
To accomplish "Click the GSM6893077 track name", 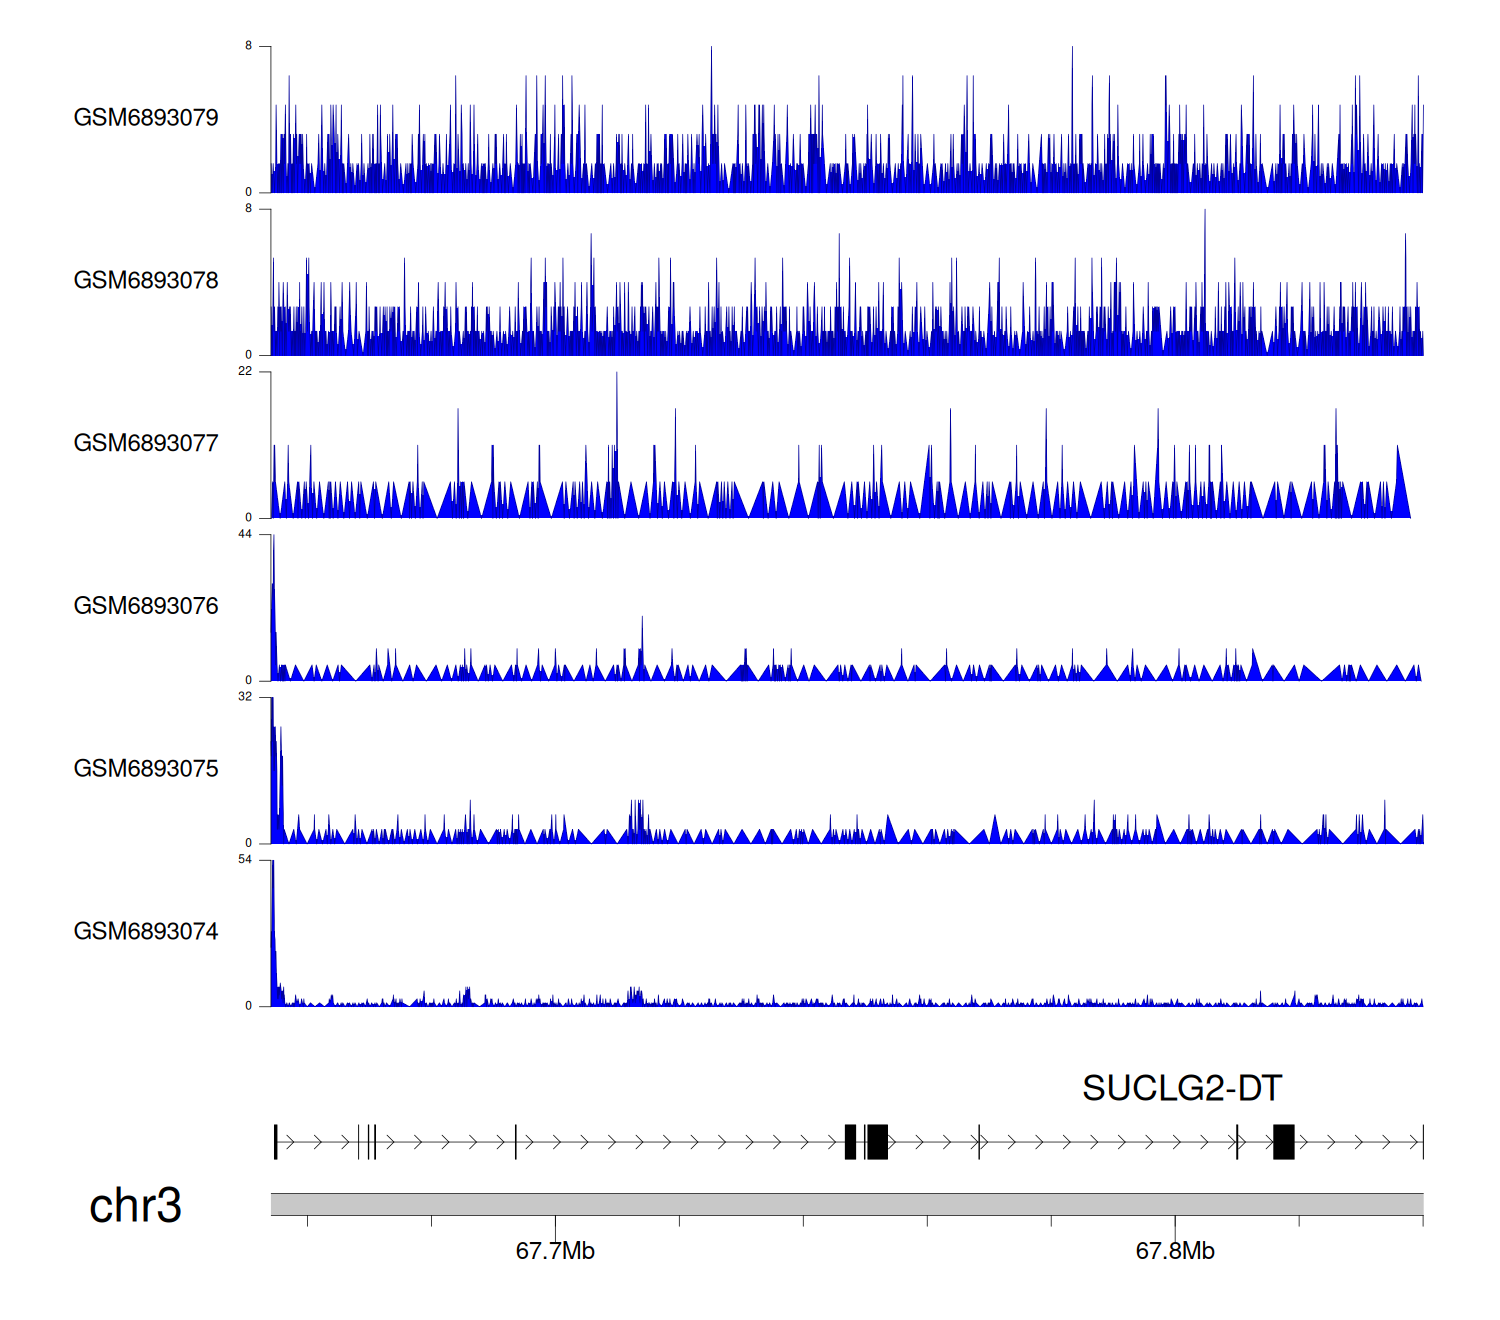I will (146, 444).
